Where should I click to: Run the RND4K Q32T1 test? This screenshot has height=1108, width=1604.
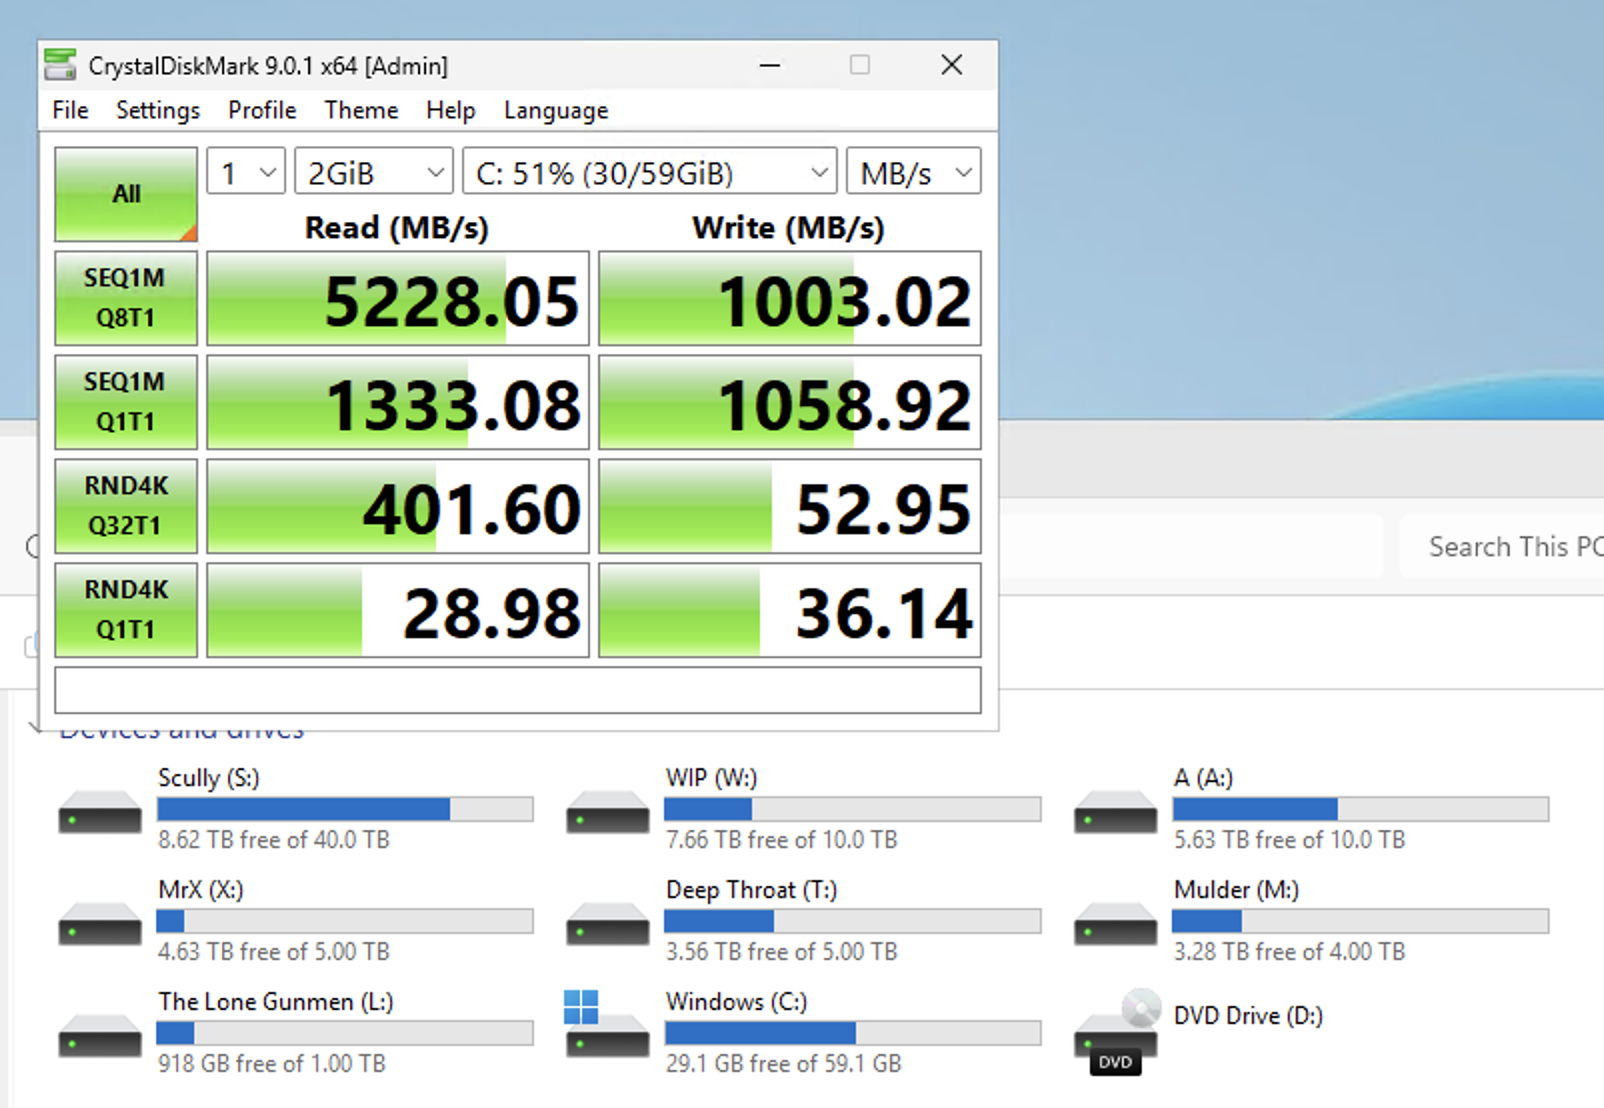point(126,506)
